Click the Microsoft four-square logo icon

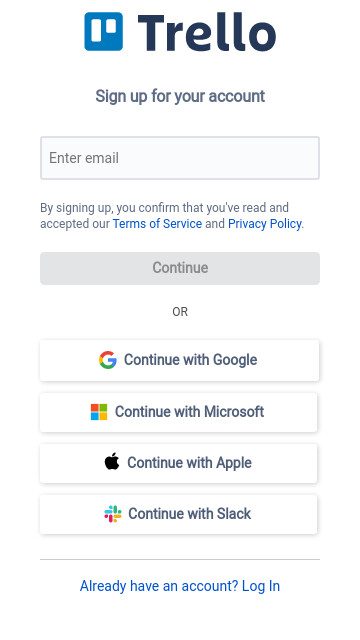99,412
